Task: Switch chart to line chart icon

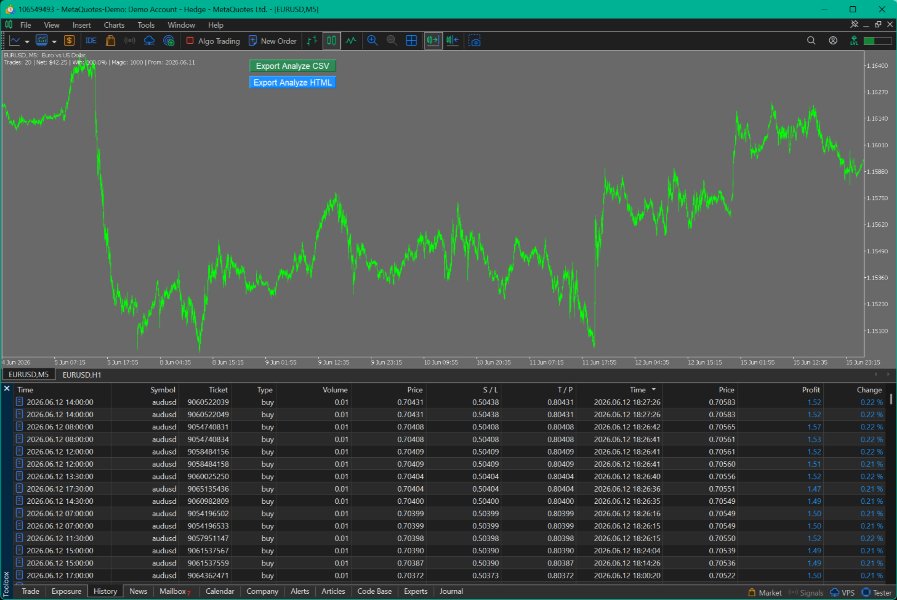Action: coord(351,41)
